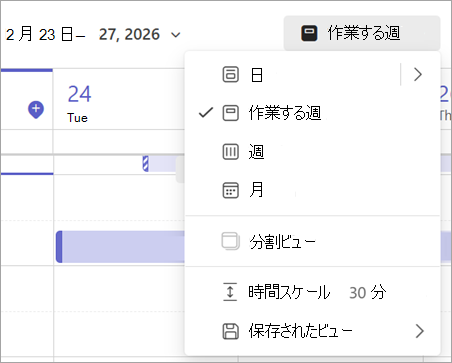
Task: Select the 24 Tue day header
Action: pyautogui.click(x=79, y=103)
